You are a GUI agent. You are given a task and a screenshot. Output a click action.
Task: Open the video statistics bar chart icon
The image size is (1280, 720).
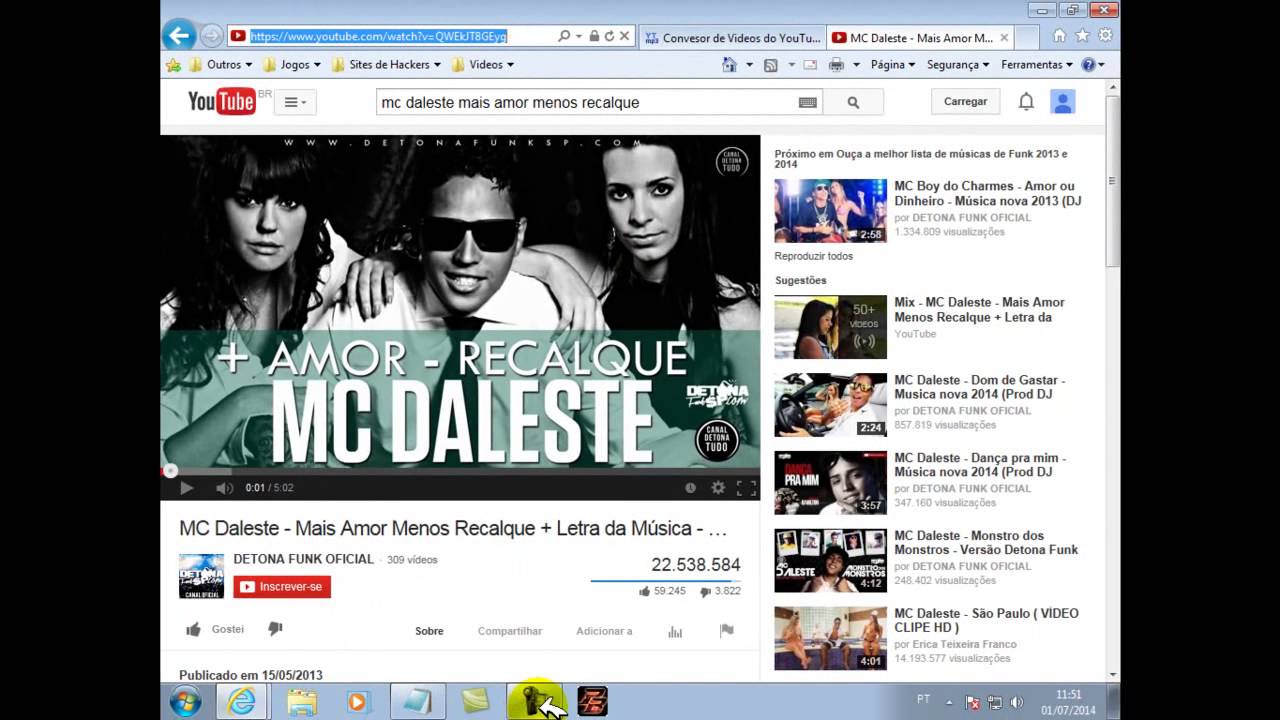pyautogui.click(x=675, y=631)
